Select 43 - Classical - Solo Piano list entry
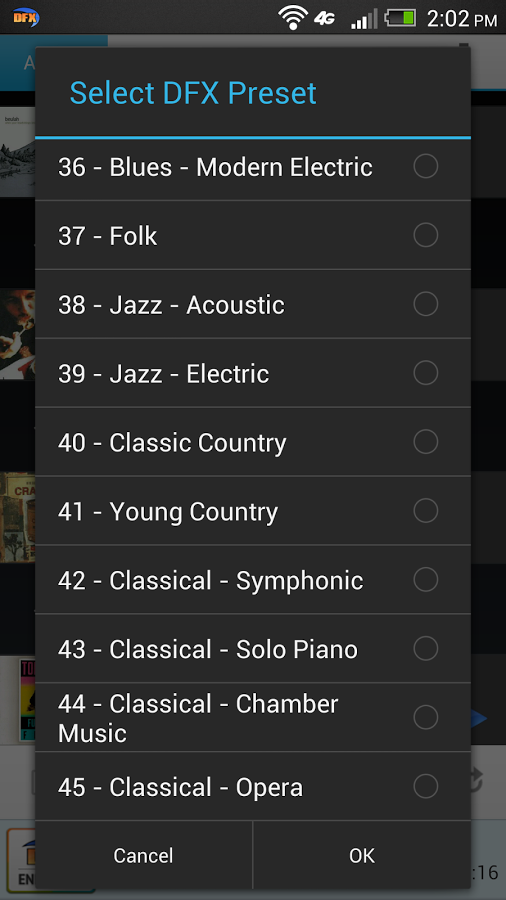This screenshot has height=900, width=506. [252, 649]
